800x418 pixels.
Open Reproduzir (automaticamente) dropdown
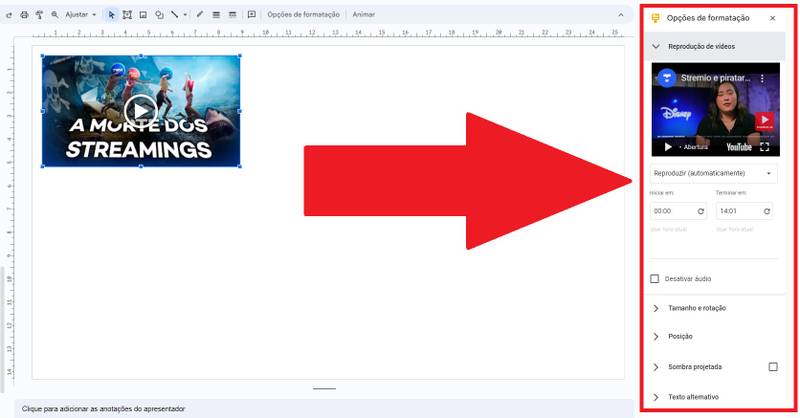[x=714, y=174]
